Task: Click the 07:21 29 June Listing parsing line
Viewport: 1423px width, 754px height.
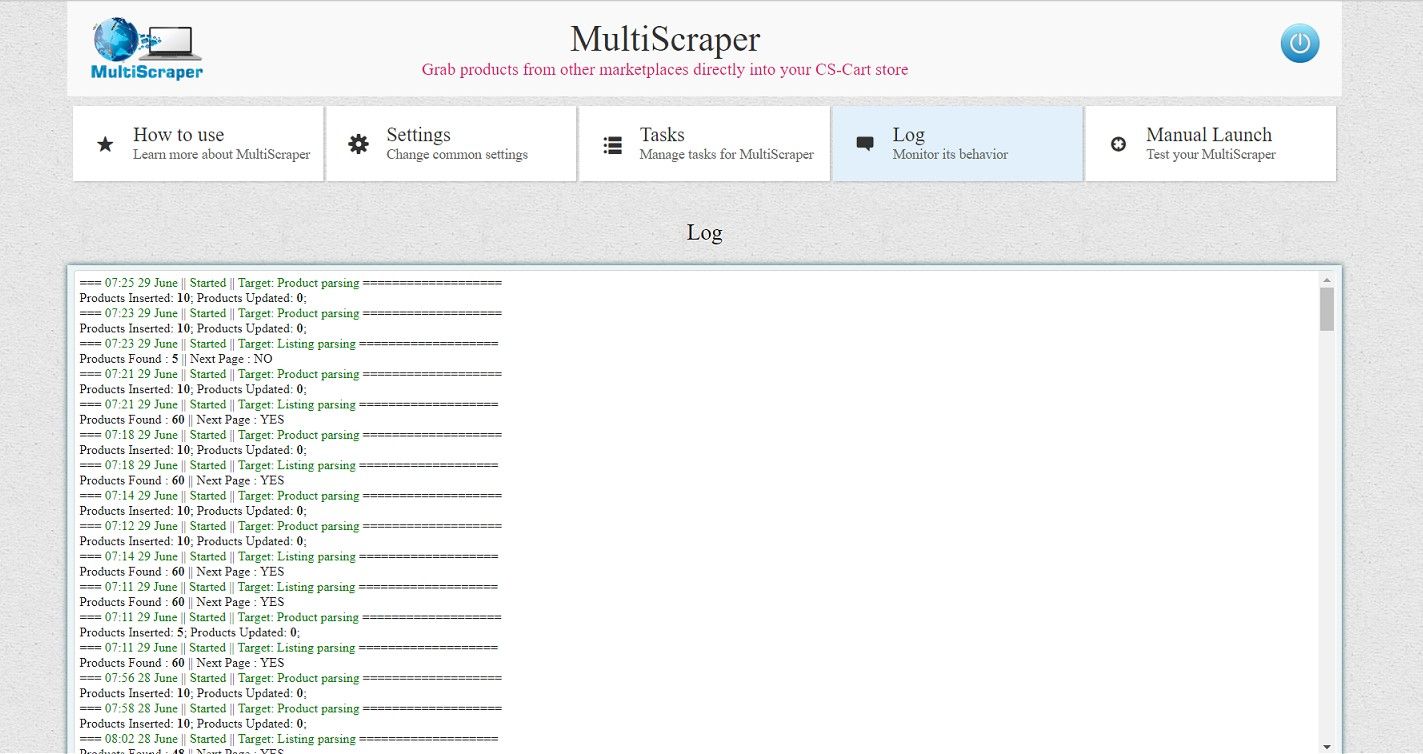Action: (289, 405)
